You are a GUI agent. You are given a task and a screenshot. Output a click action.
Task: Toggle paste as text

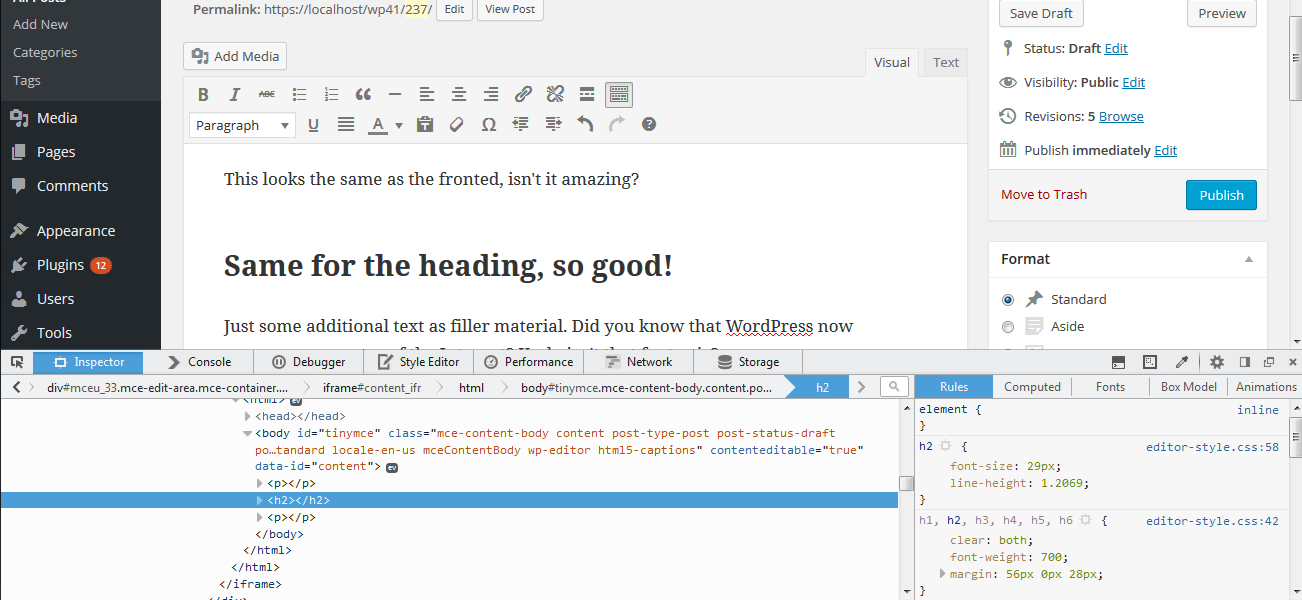tap(425, 125)
